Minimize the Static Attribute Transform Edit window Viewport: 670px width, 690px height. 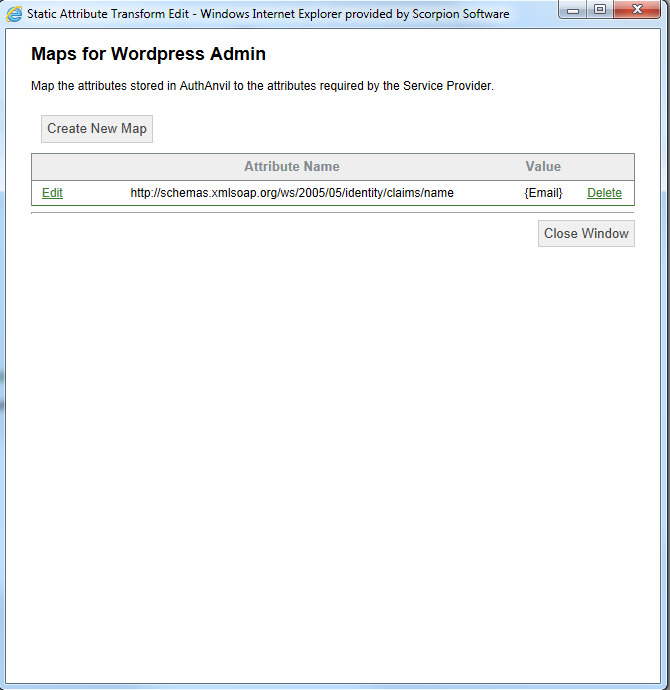tap(573, 10)
